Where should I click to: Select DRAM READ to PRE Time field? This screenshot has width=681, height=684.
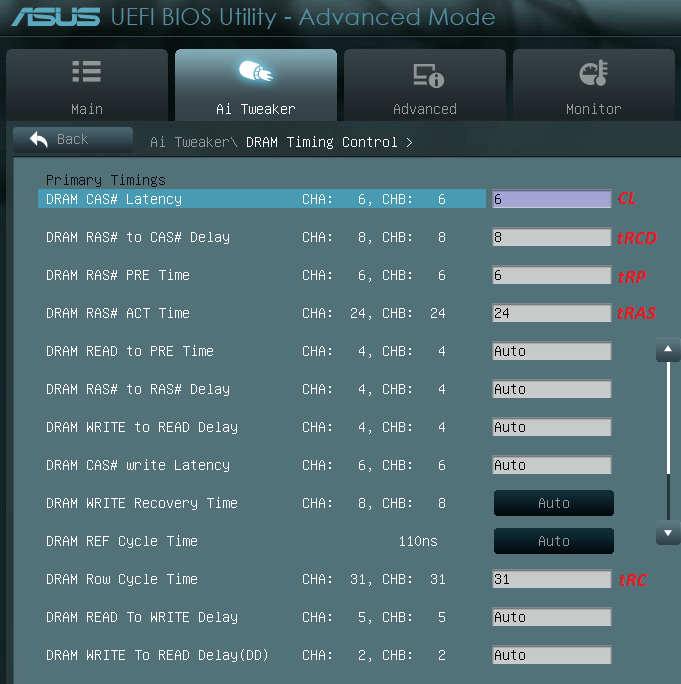click(x=551, y=351)
